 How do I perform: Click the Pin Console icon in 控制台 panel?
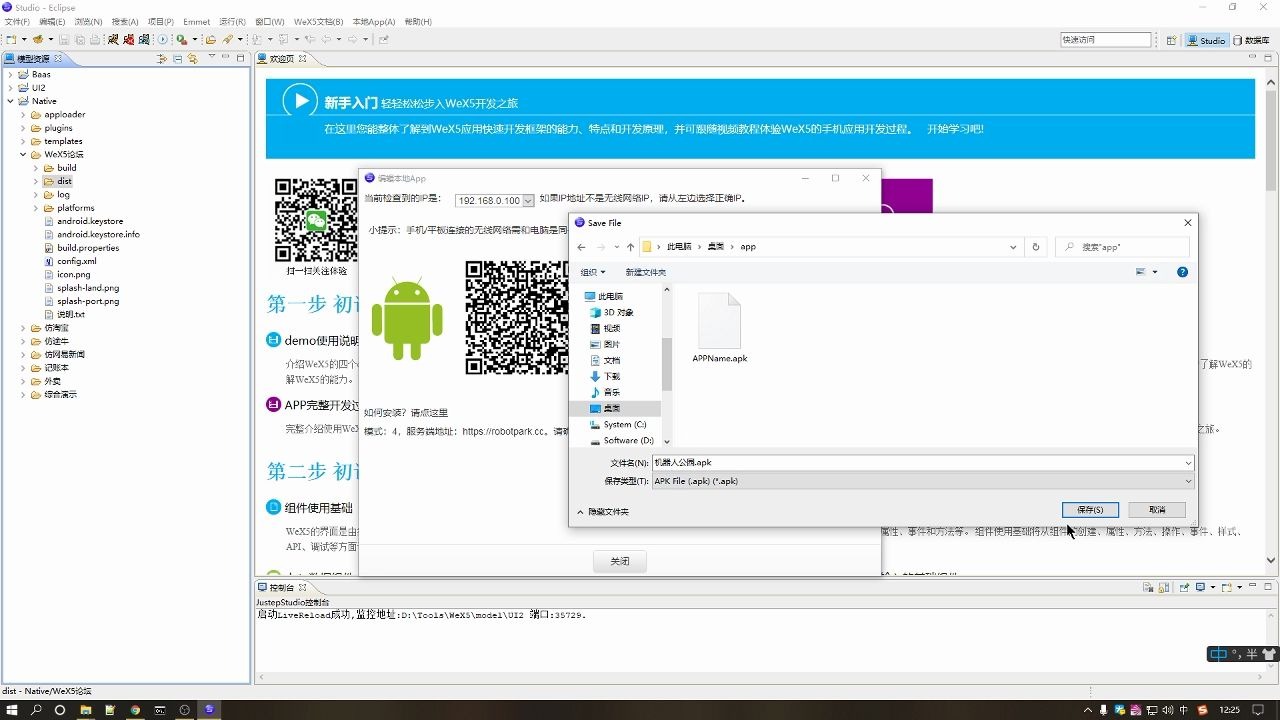click(1184, 587)
